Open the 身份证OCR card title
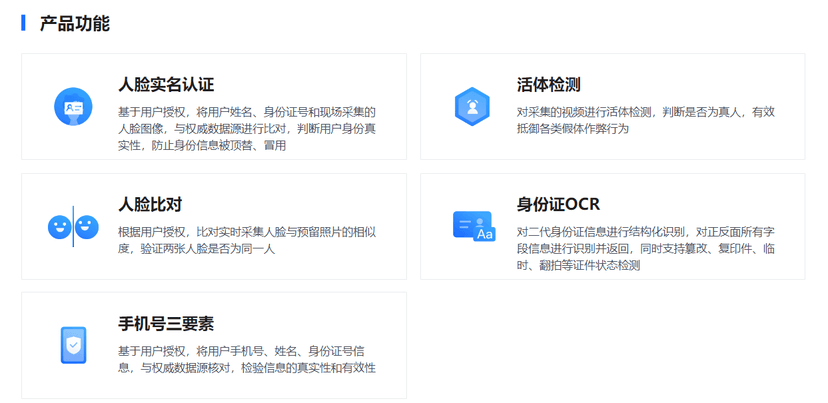The image size is (828, 403). click(x=558, y=204)
